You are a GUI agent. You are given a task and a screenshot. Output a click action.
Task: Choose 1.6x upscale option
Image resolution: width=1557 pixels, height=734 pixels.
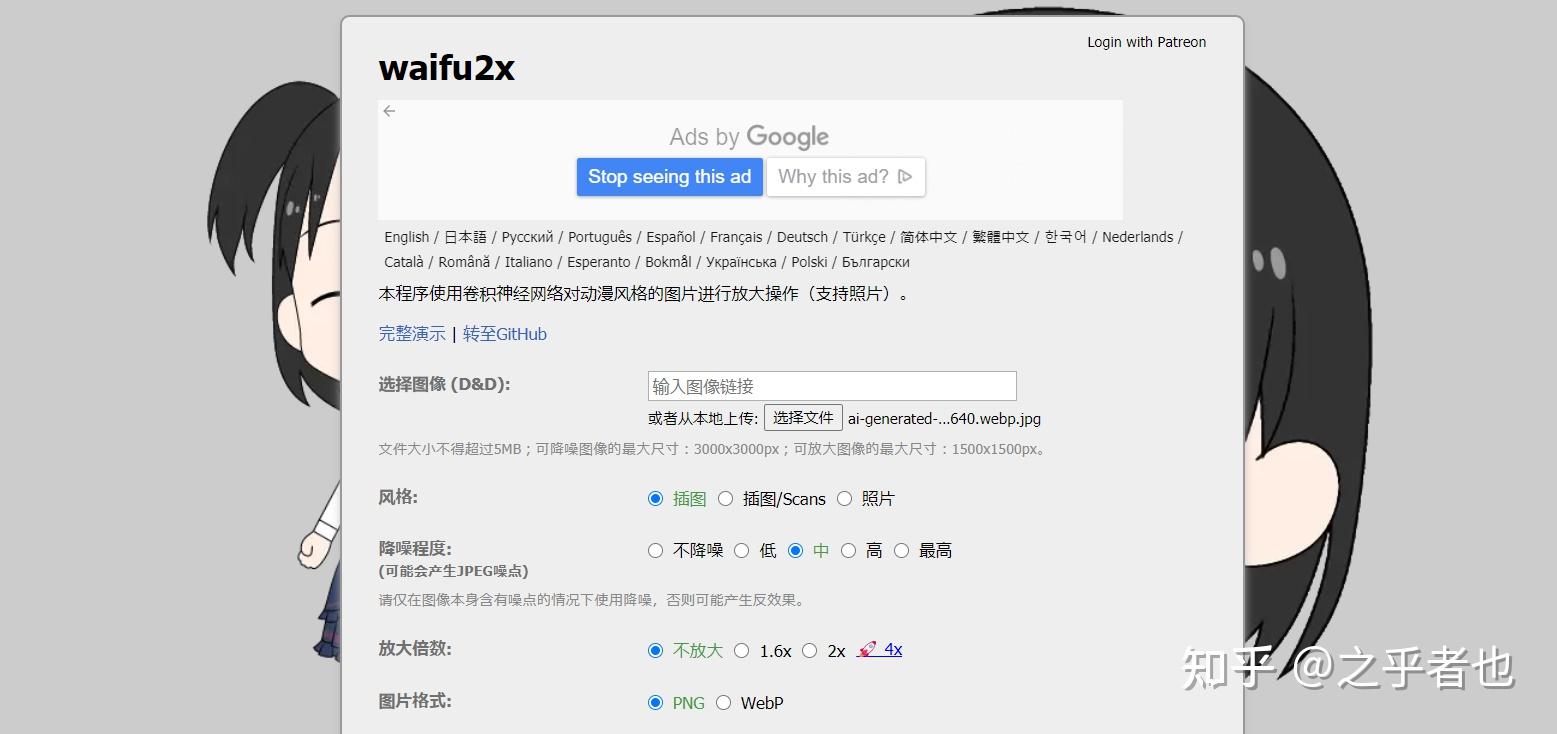coord(742,650)
